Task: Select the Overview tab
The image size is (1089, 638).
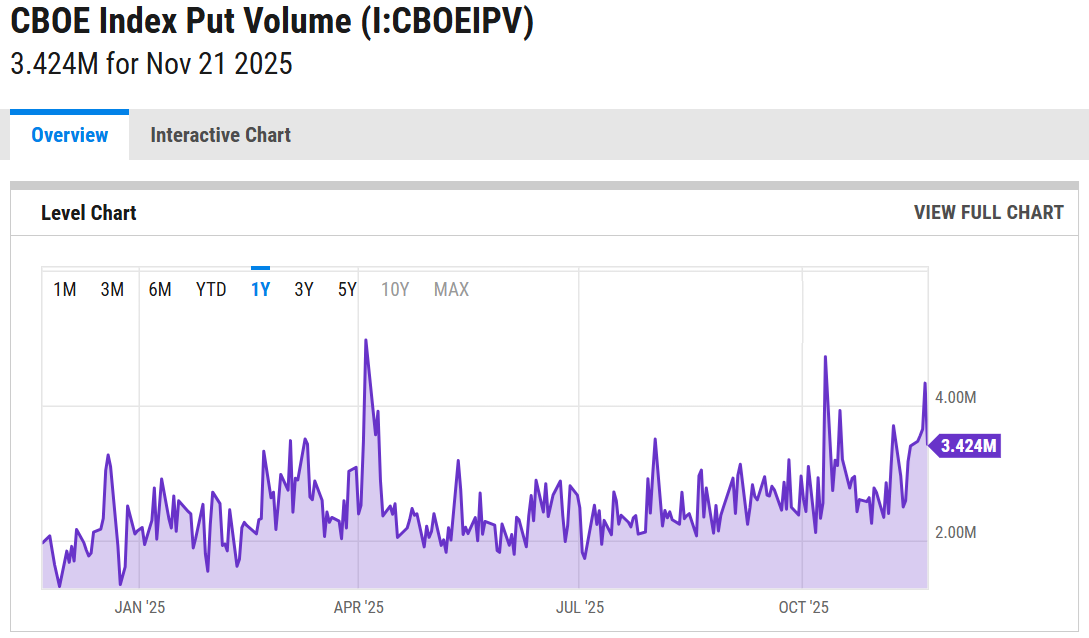Action: [x=69, y=135]
